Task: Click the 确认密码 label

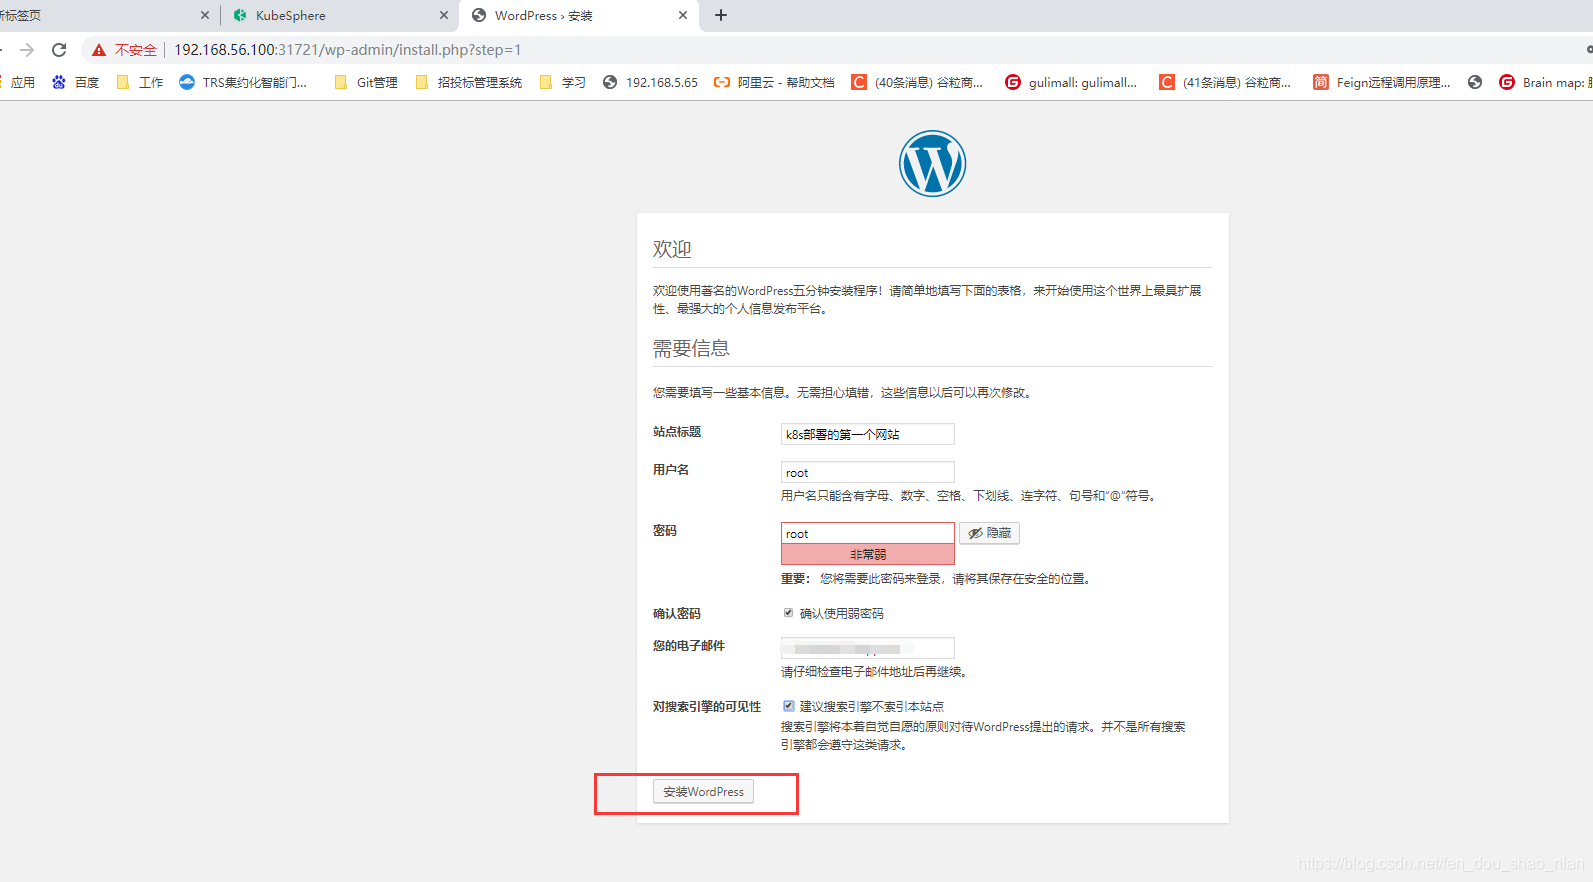Action: pyautogui.click(x=677, y=614)
